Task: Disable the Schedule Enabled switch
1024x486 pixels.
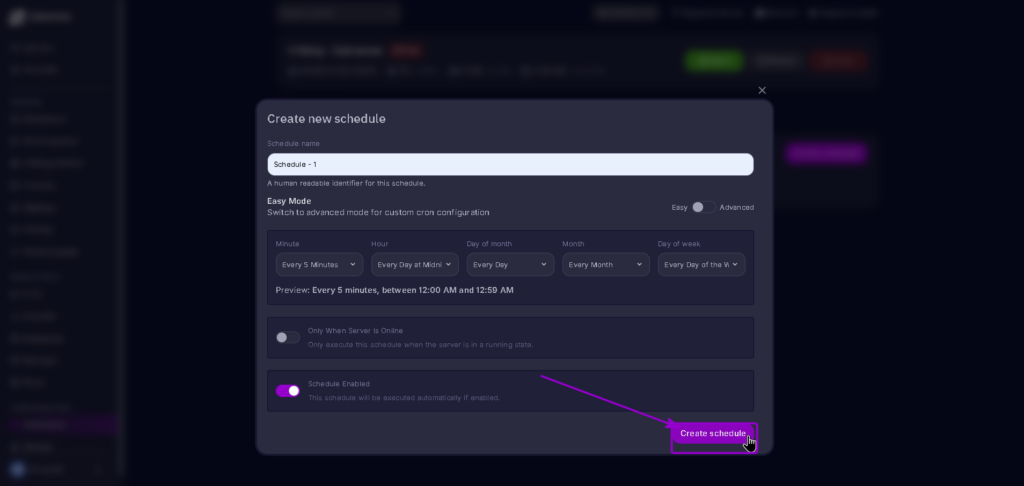Action: [x=287, y=391]
